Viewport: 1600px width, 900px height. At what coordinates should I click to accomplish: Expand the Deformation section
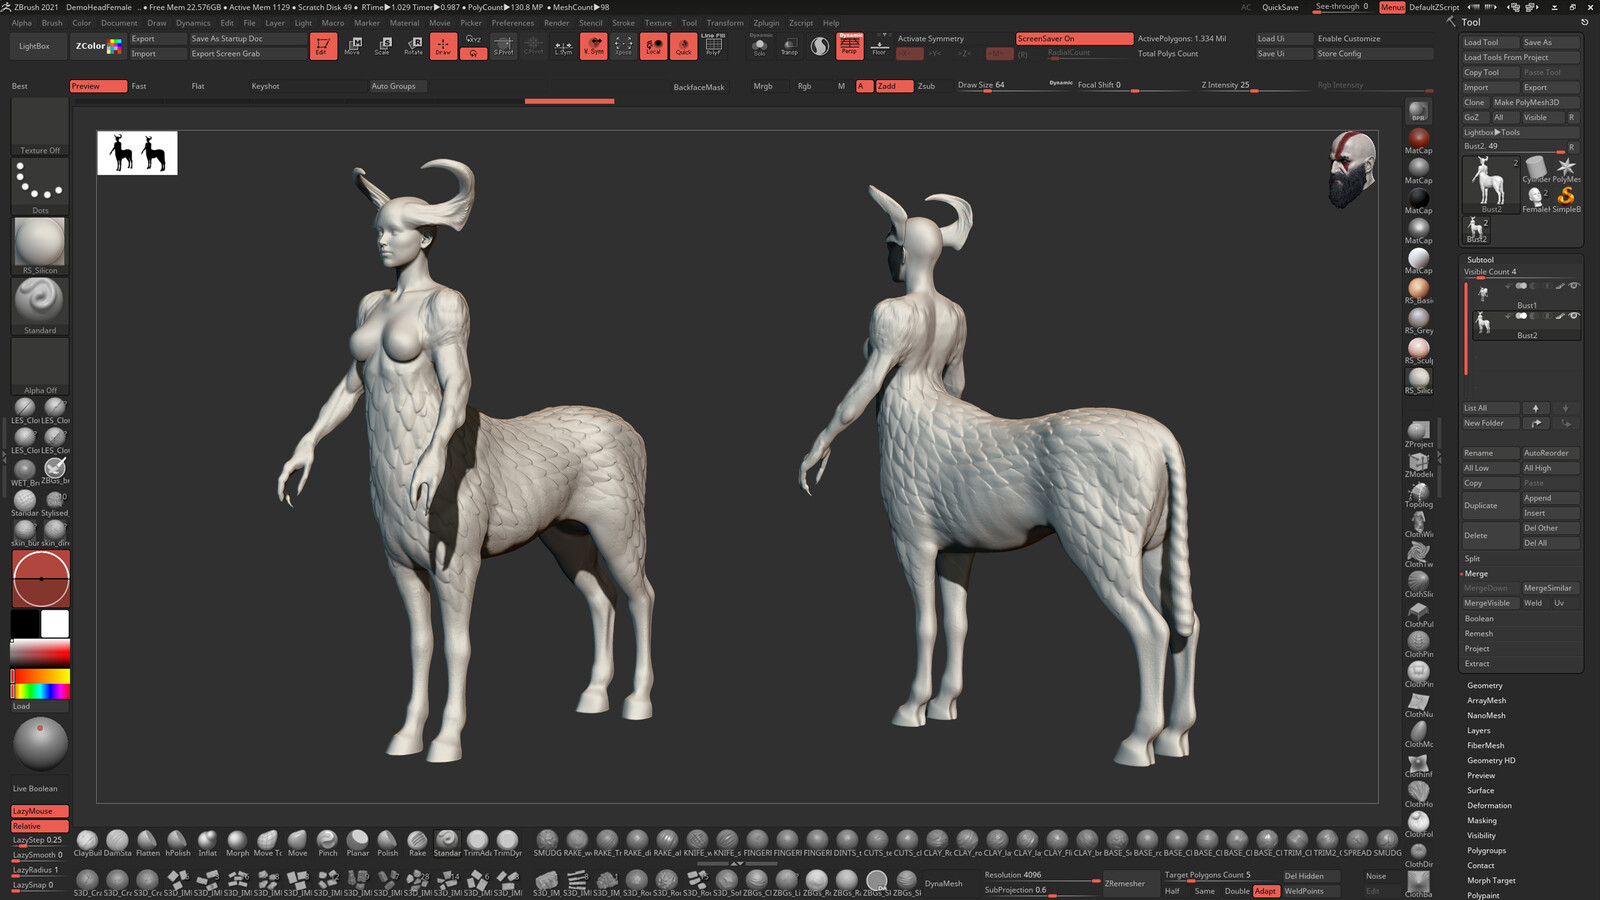pyautogui.click(x=1489, y=805)
